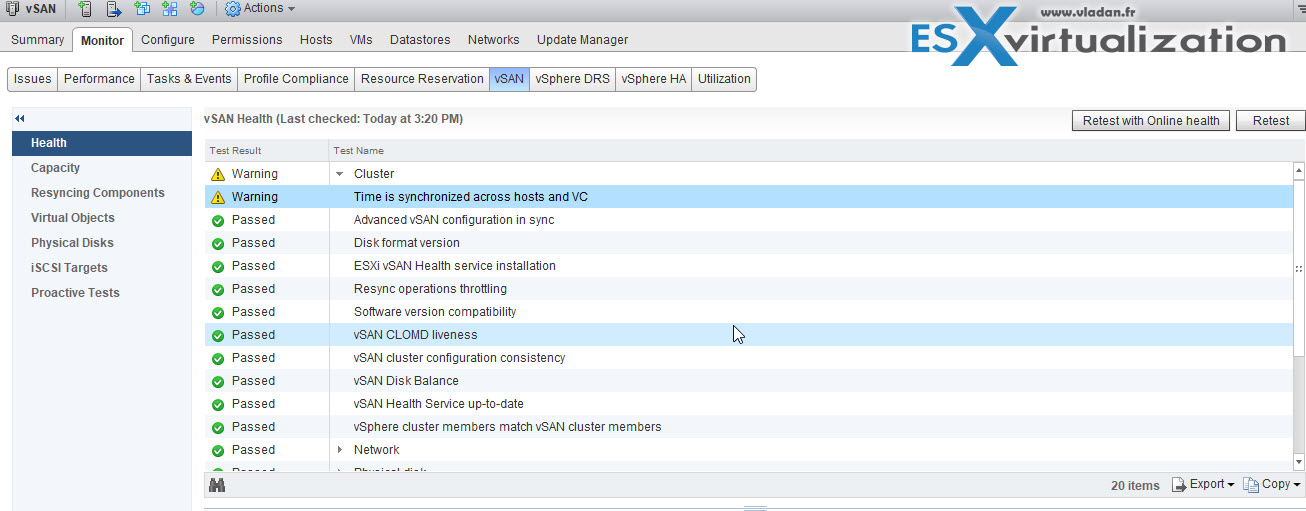Select the Resource Reservation sub-tab
This screenshot has height=511, width=1306.
[x=422, y=79]
